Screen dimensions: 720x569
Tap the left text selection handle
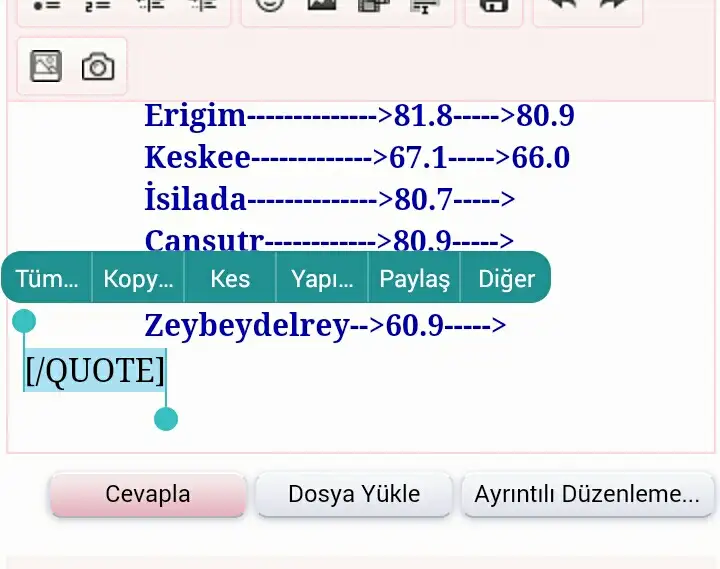24,322
